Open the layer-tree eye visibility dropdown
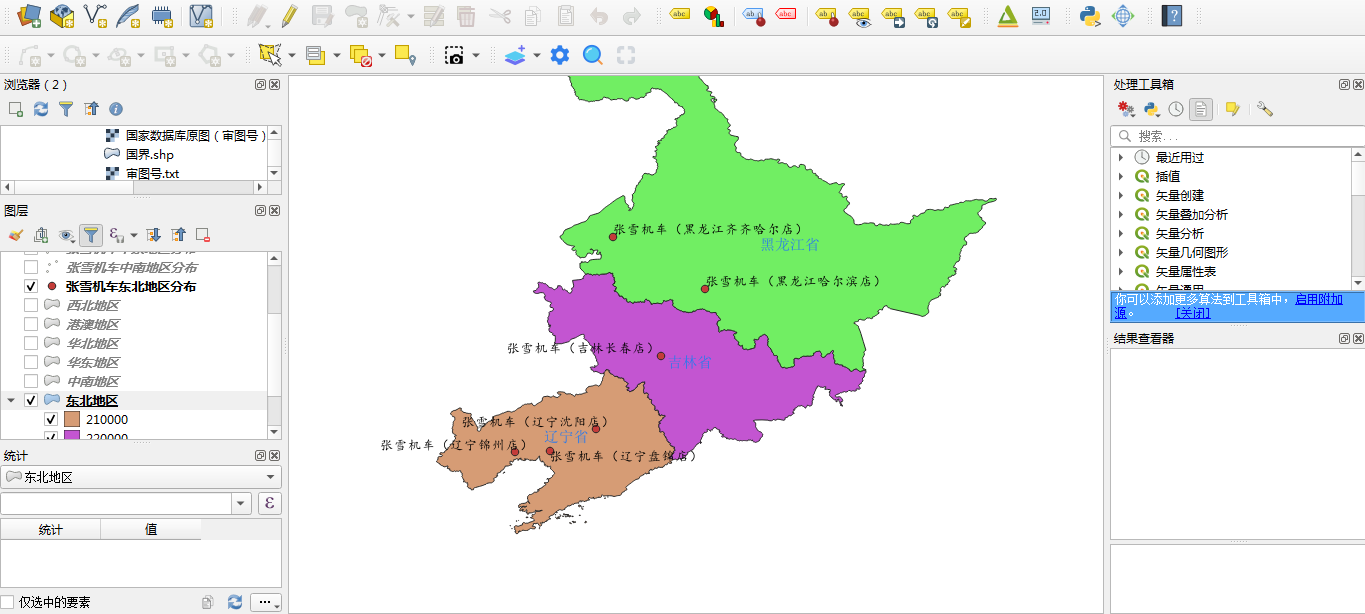The image size is (1365, 614). coord(67,235)
